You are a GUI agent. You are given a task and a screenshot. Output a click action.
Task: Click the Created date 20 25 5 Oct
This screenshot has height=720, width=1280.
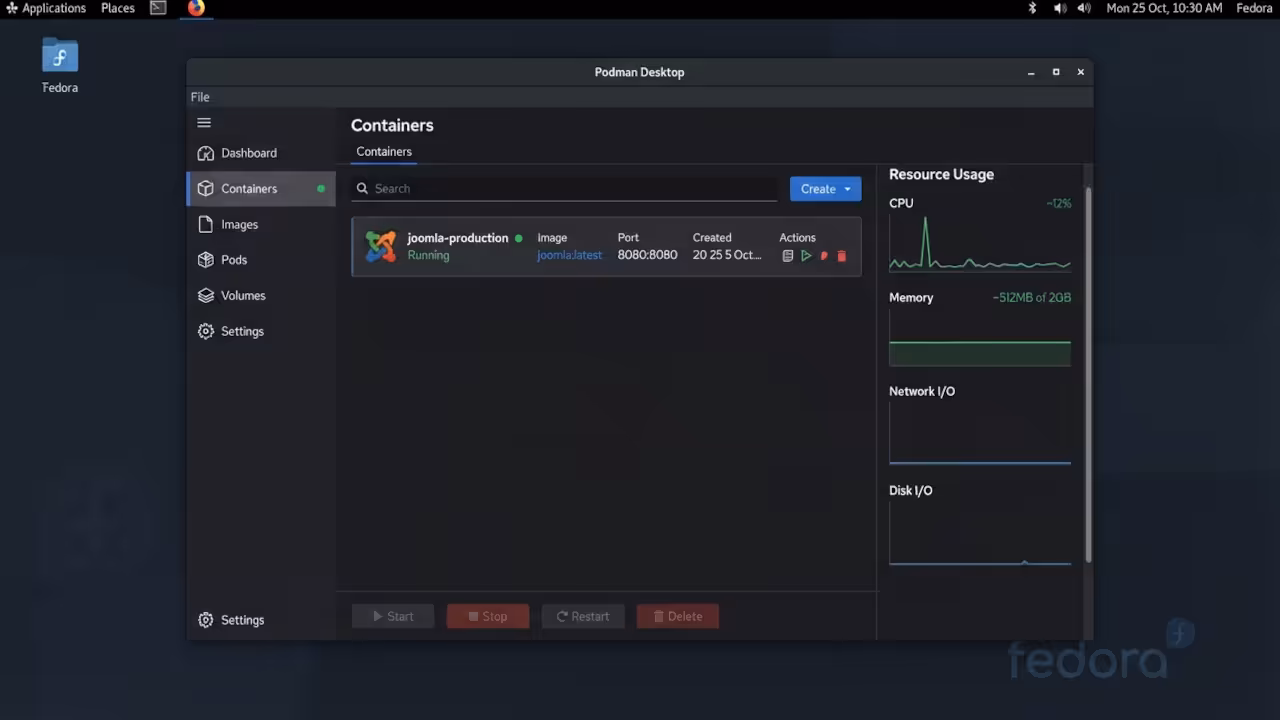click(x=727, y=255)
